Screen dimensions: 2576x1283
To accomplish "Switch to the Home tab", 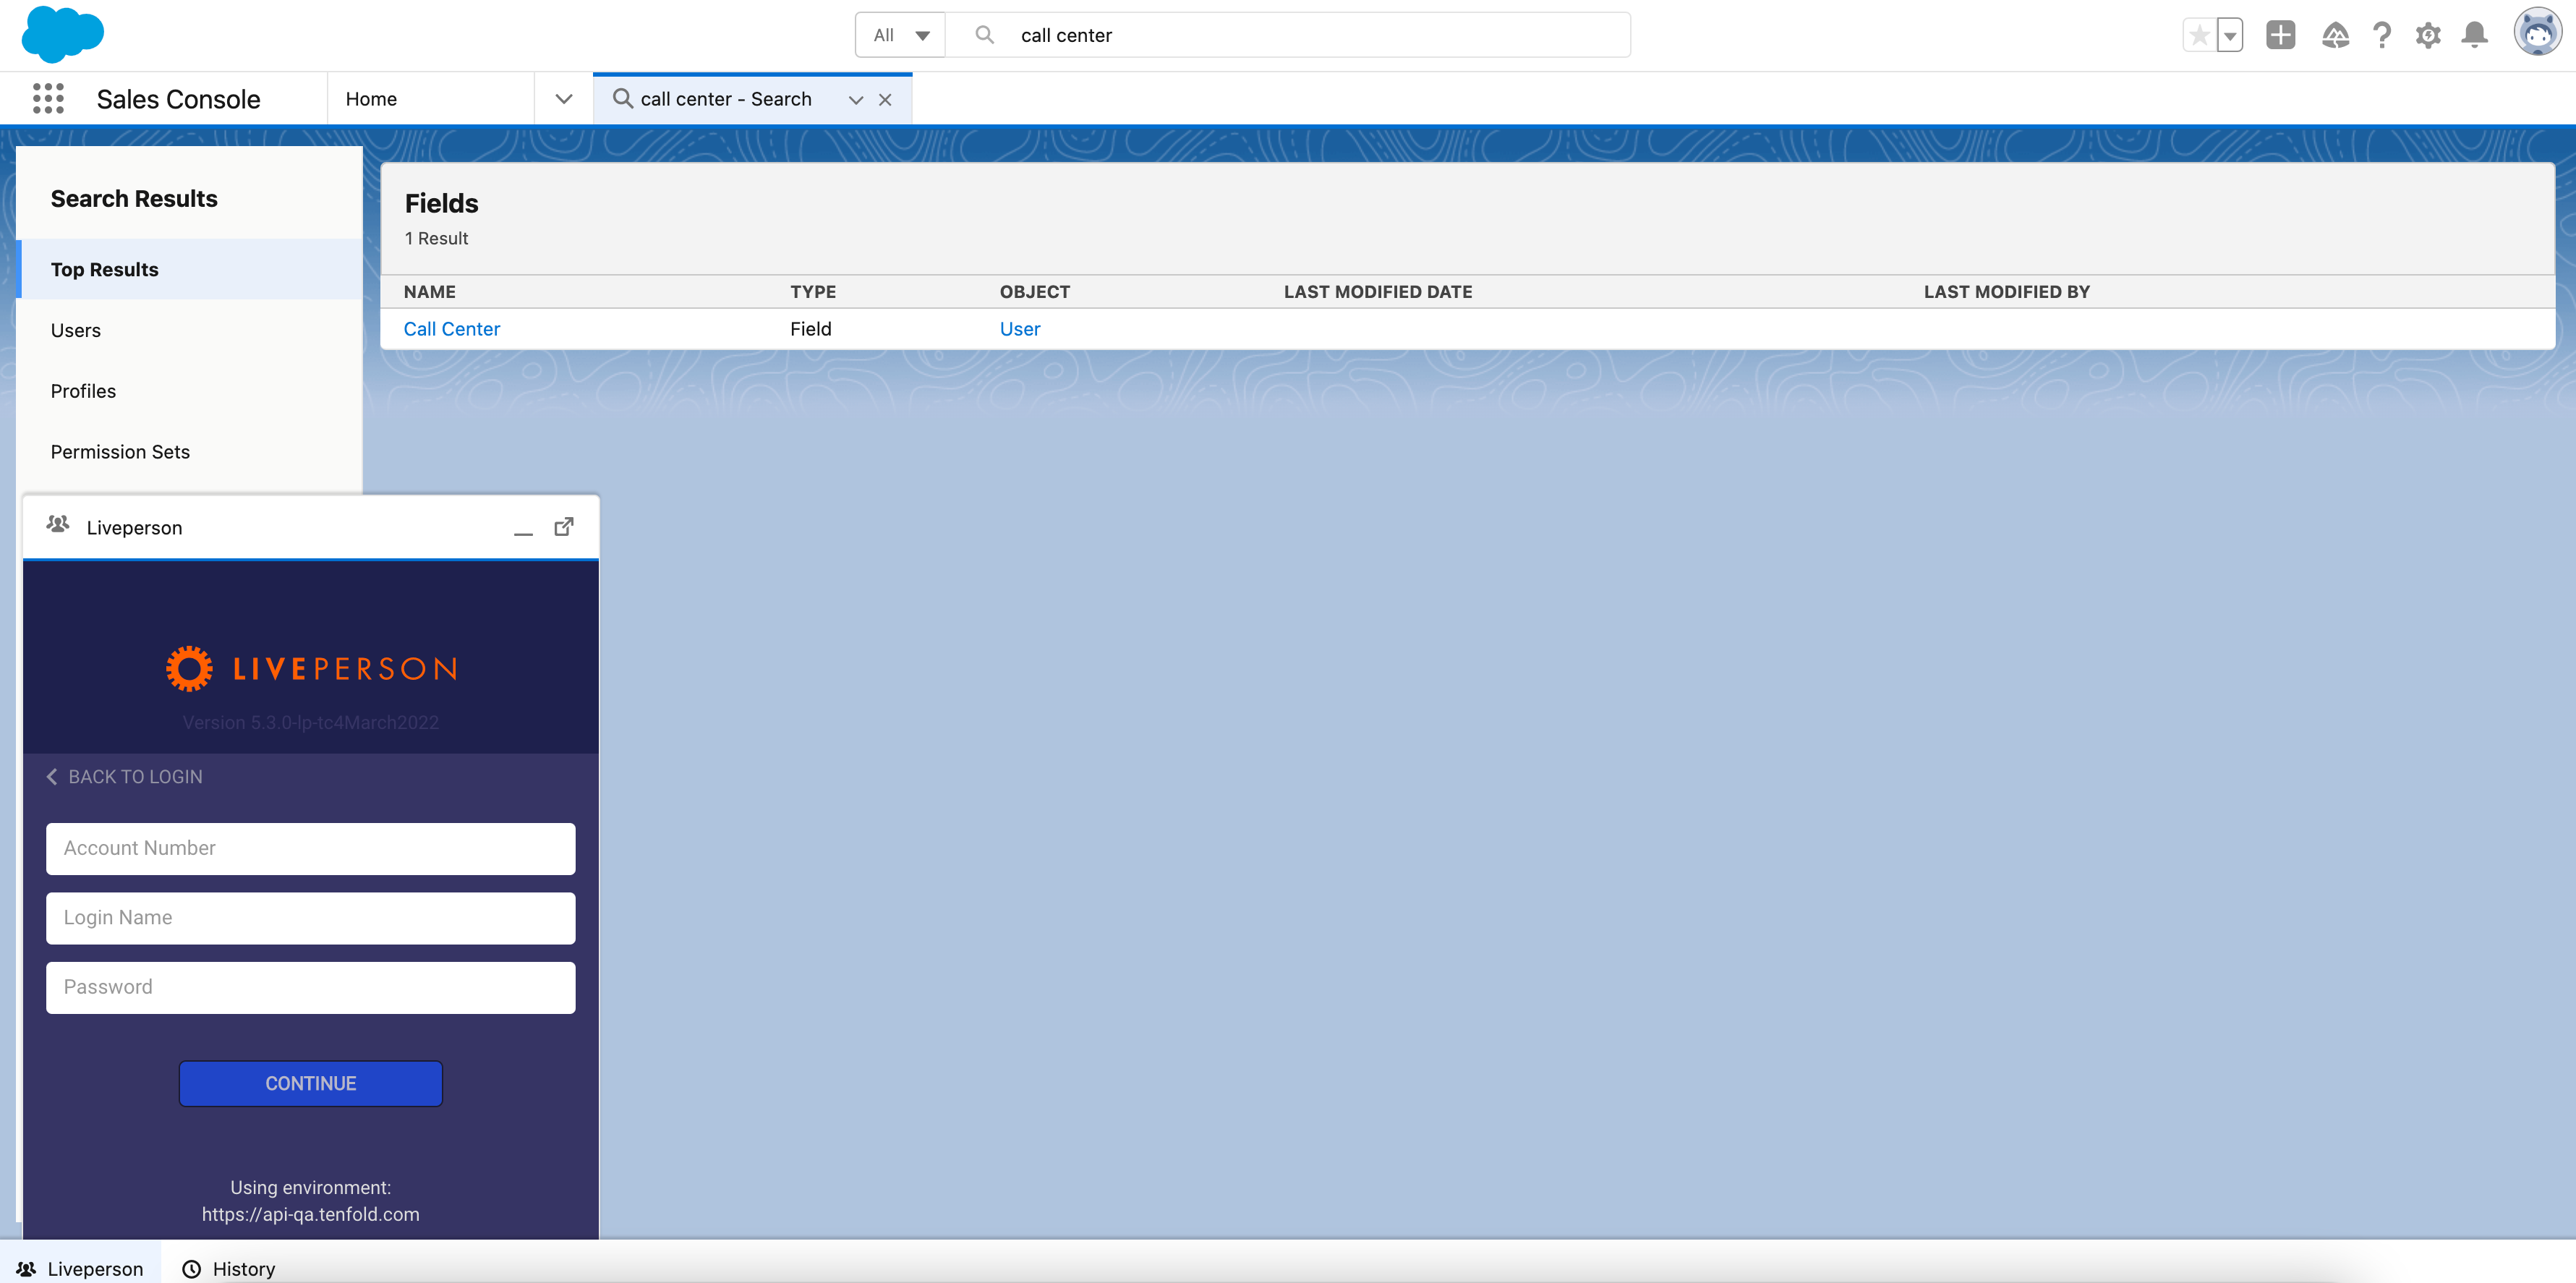I will pyautogui.click(x=431, y=98).
